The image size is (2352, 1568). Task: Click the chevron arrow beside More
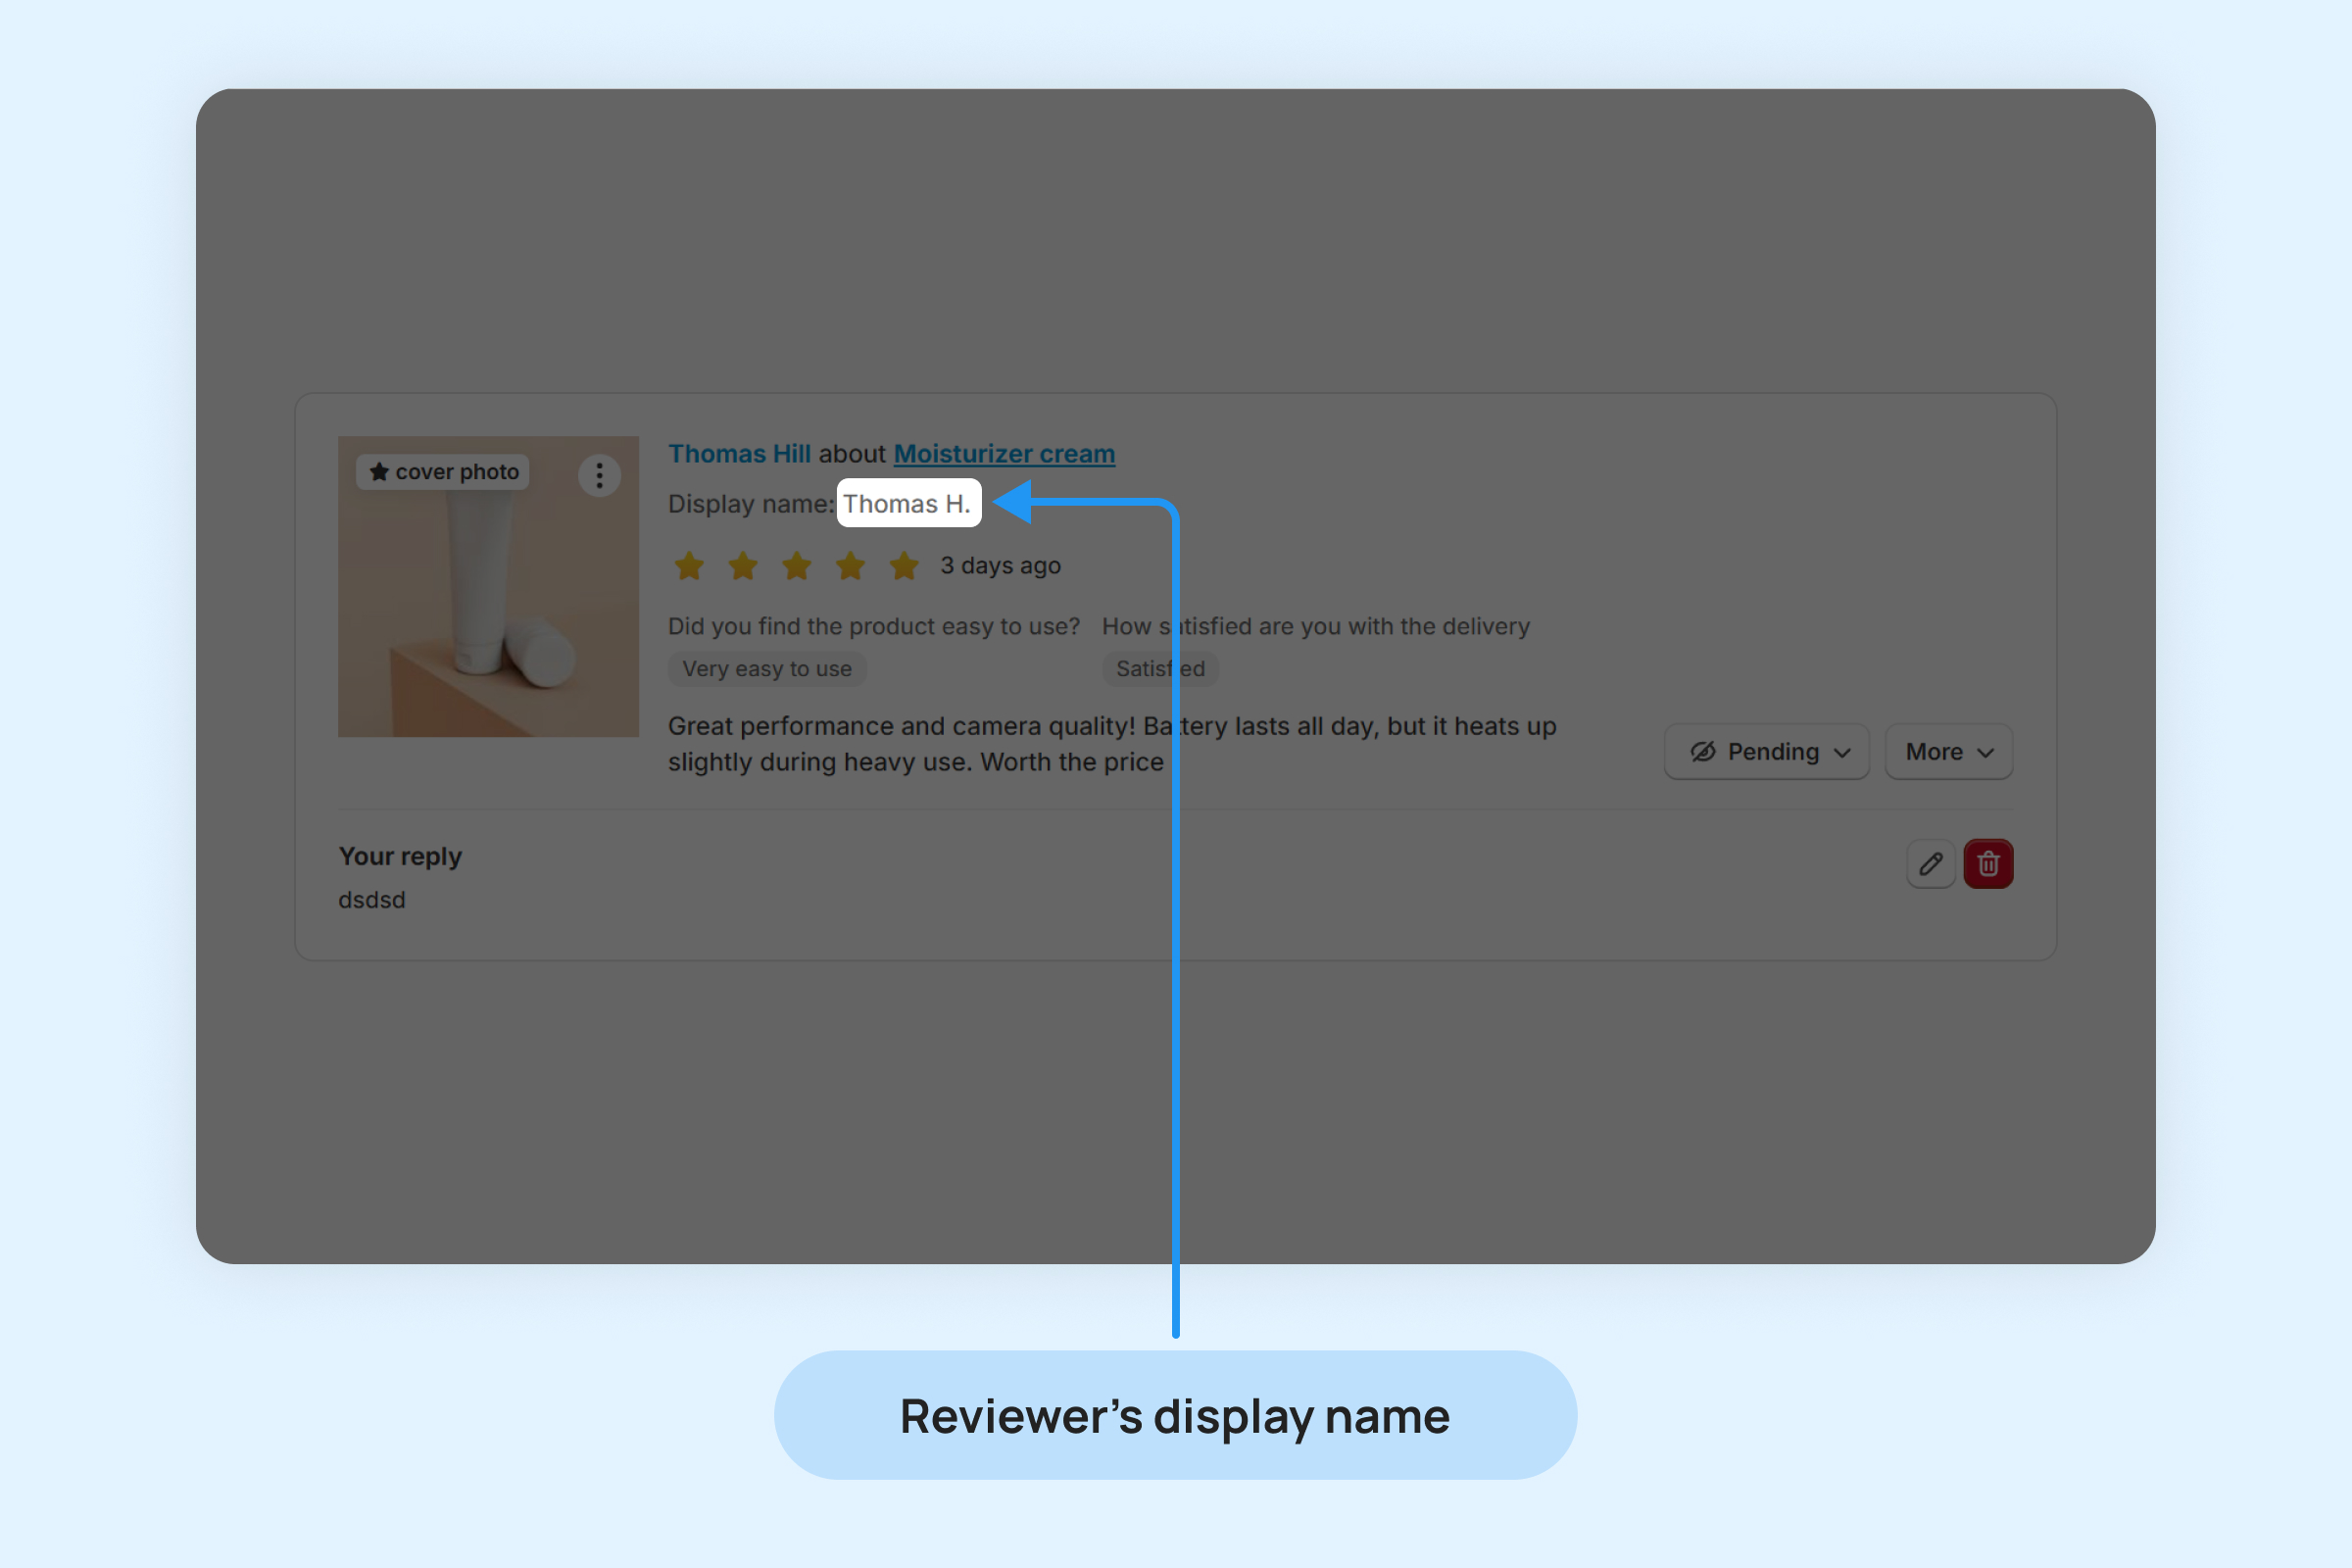(1986, 753)
